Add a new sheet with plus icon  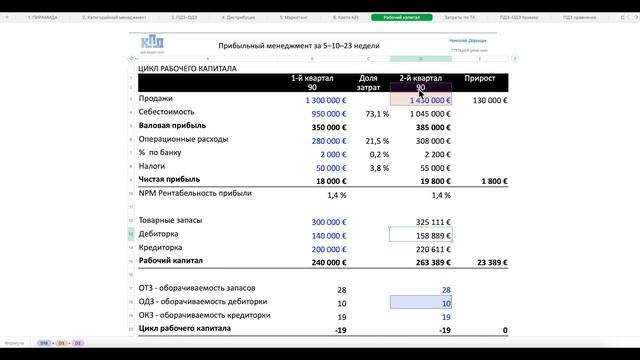(x=7, y=18)
